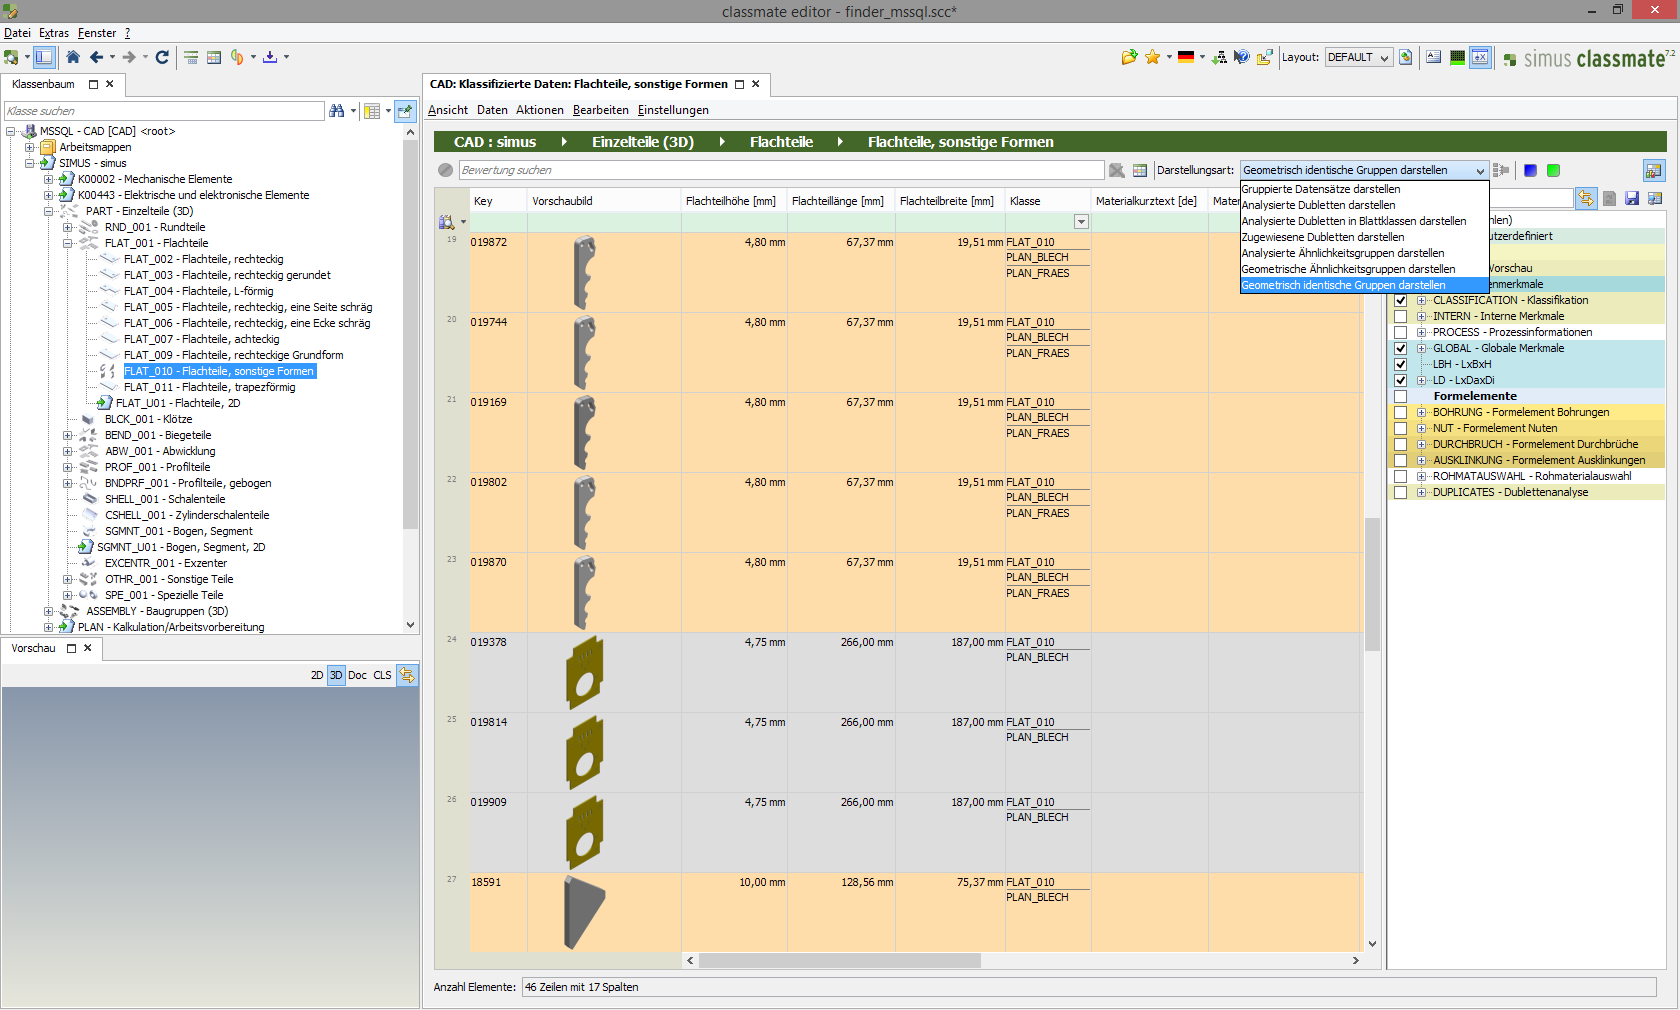Image resolution: width=1680 pixels, height=1010 pixels.
Task: Click the blue download arrow icon
Action: click(270, 57)
